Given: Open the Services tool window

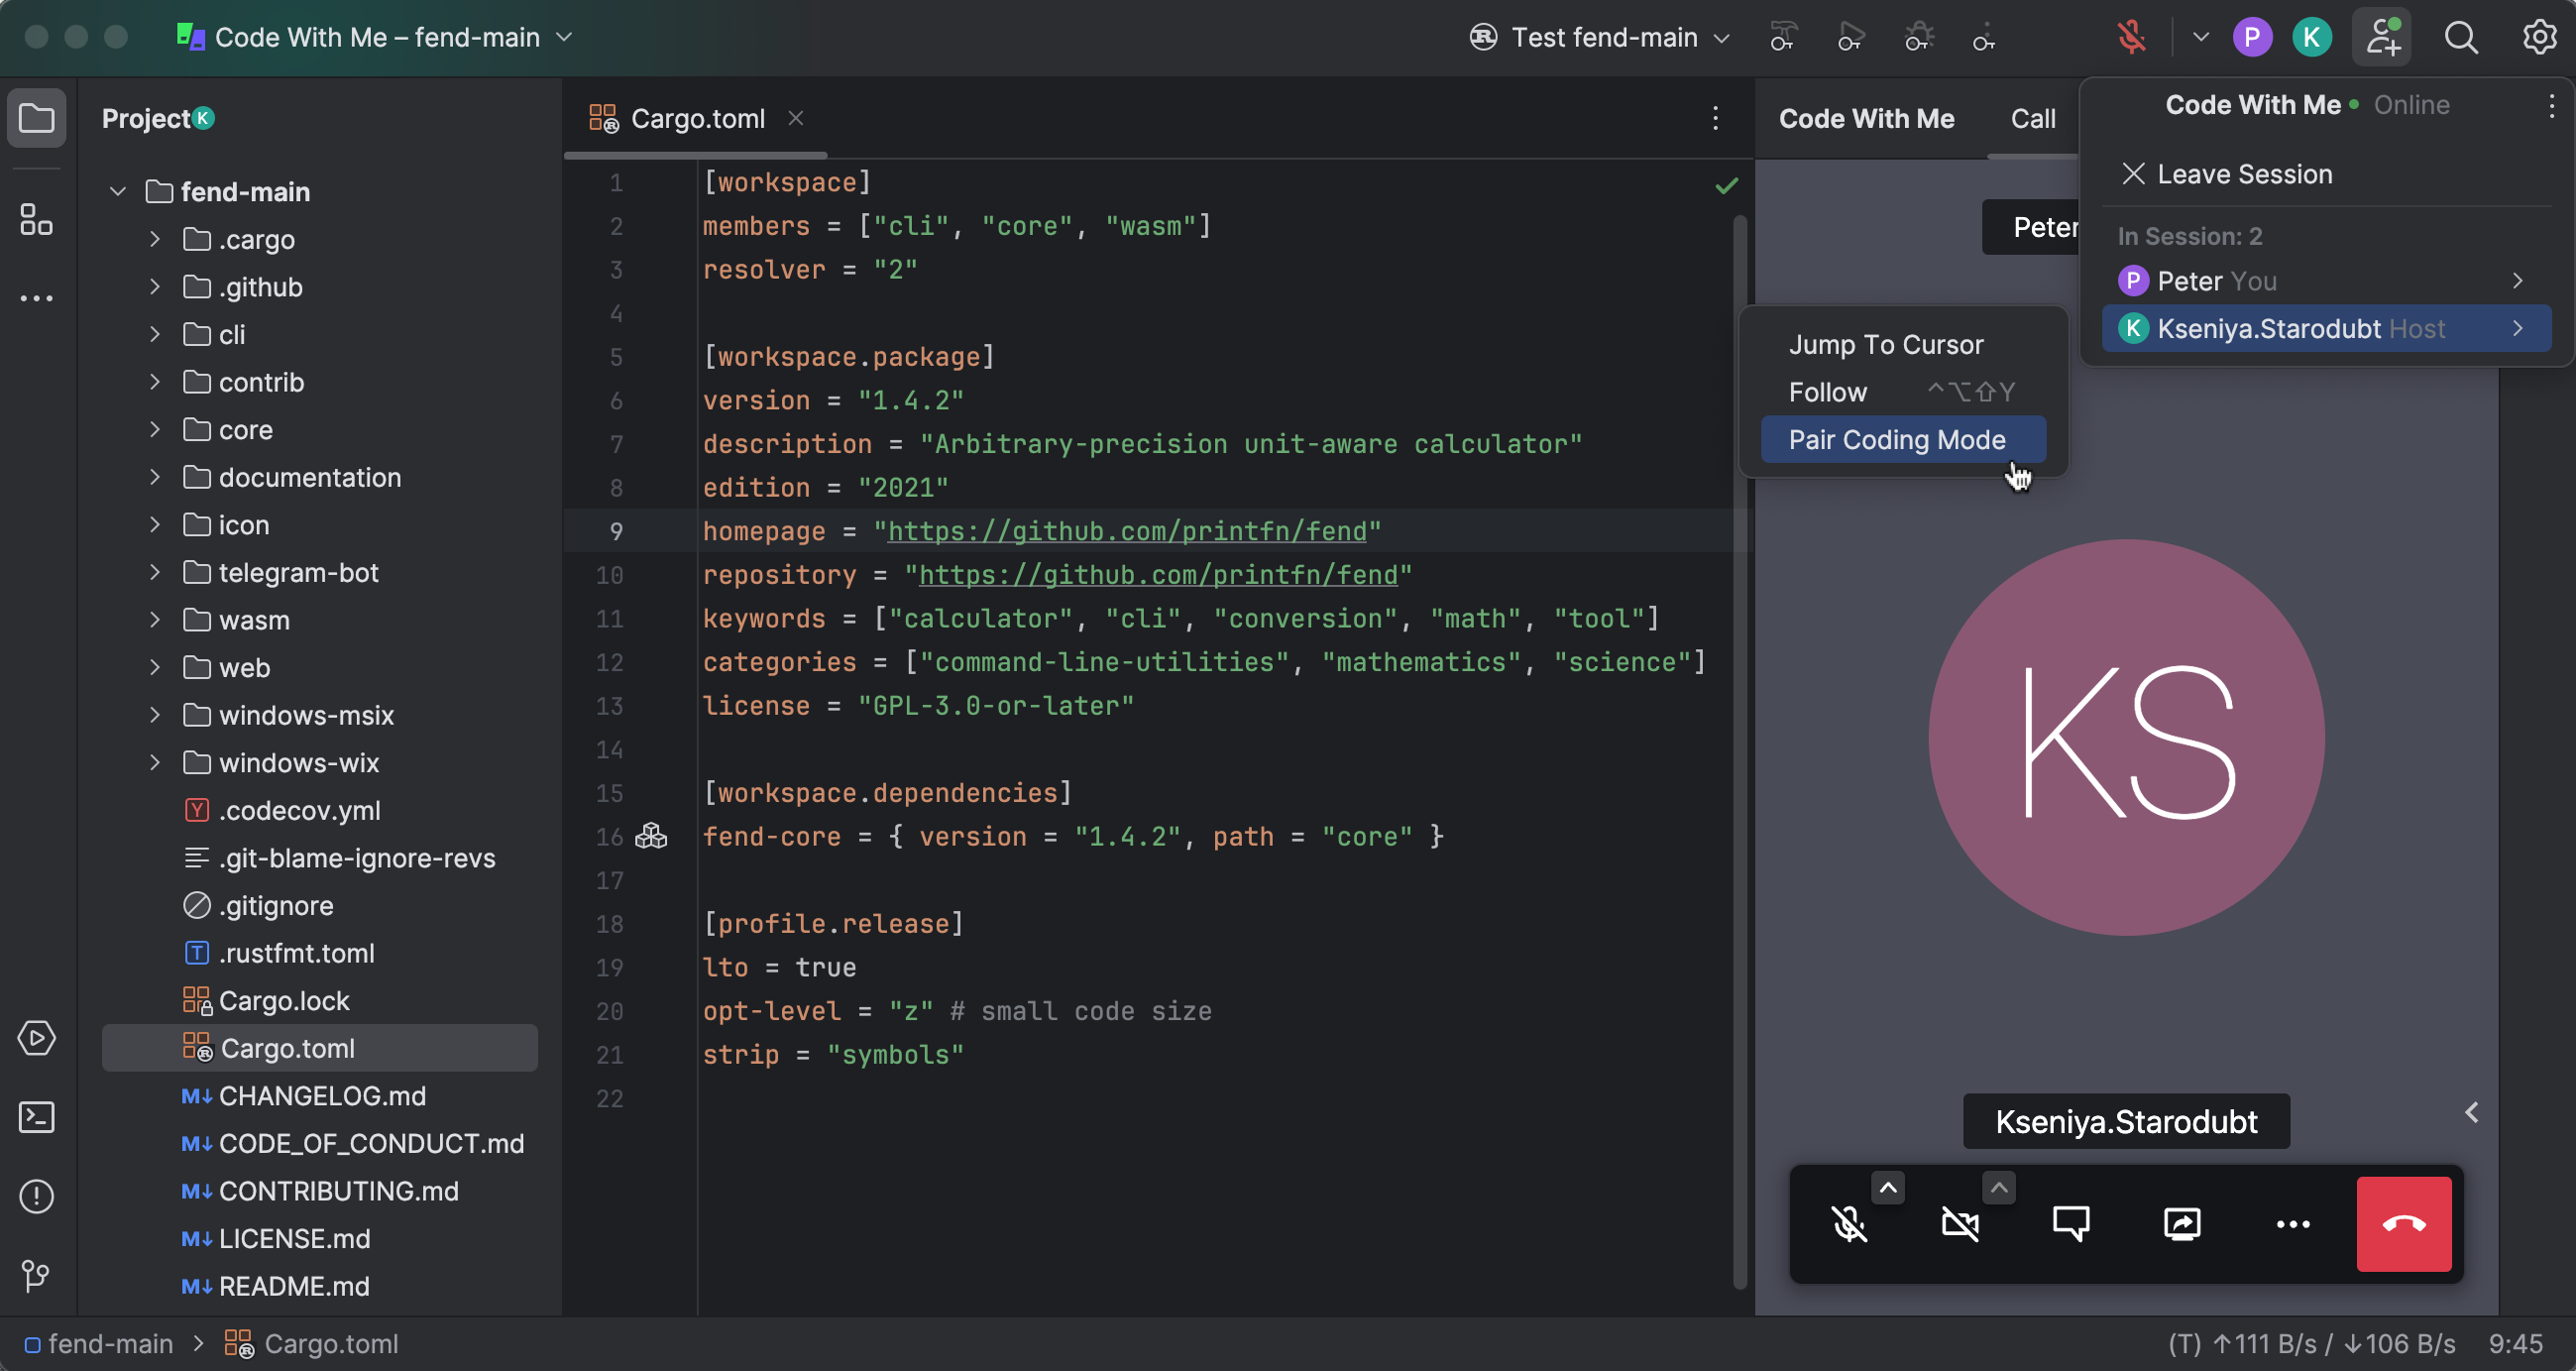Looking at the screenshot, I should coord(37,1038).
